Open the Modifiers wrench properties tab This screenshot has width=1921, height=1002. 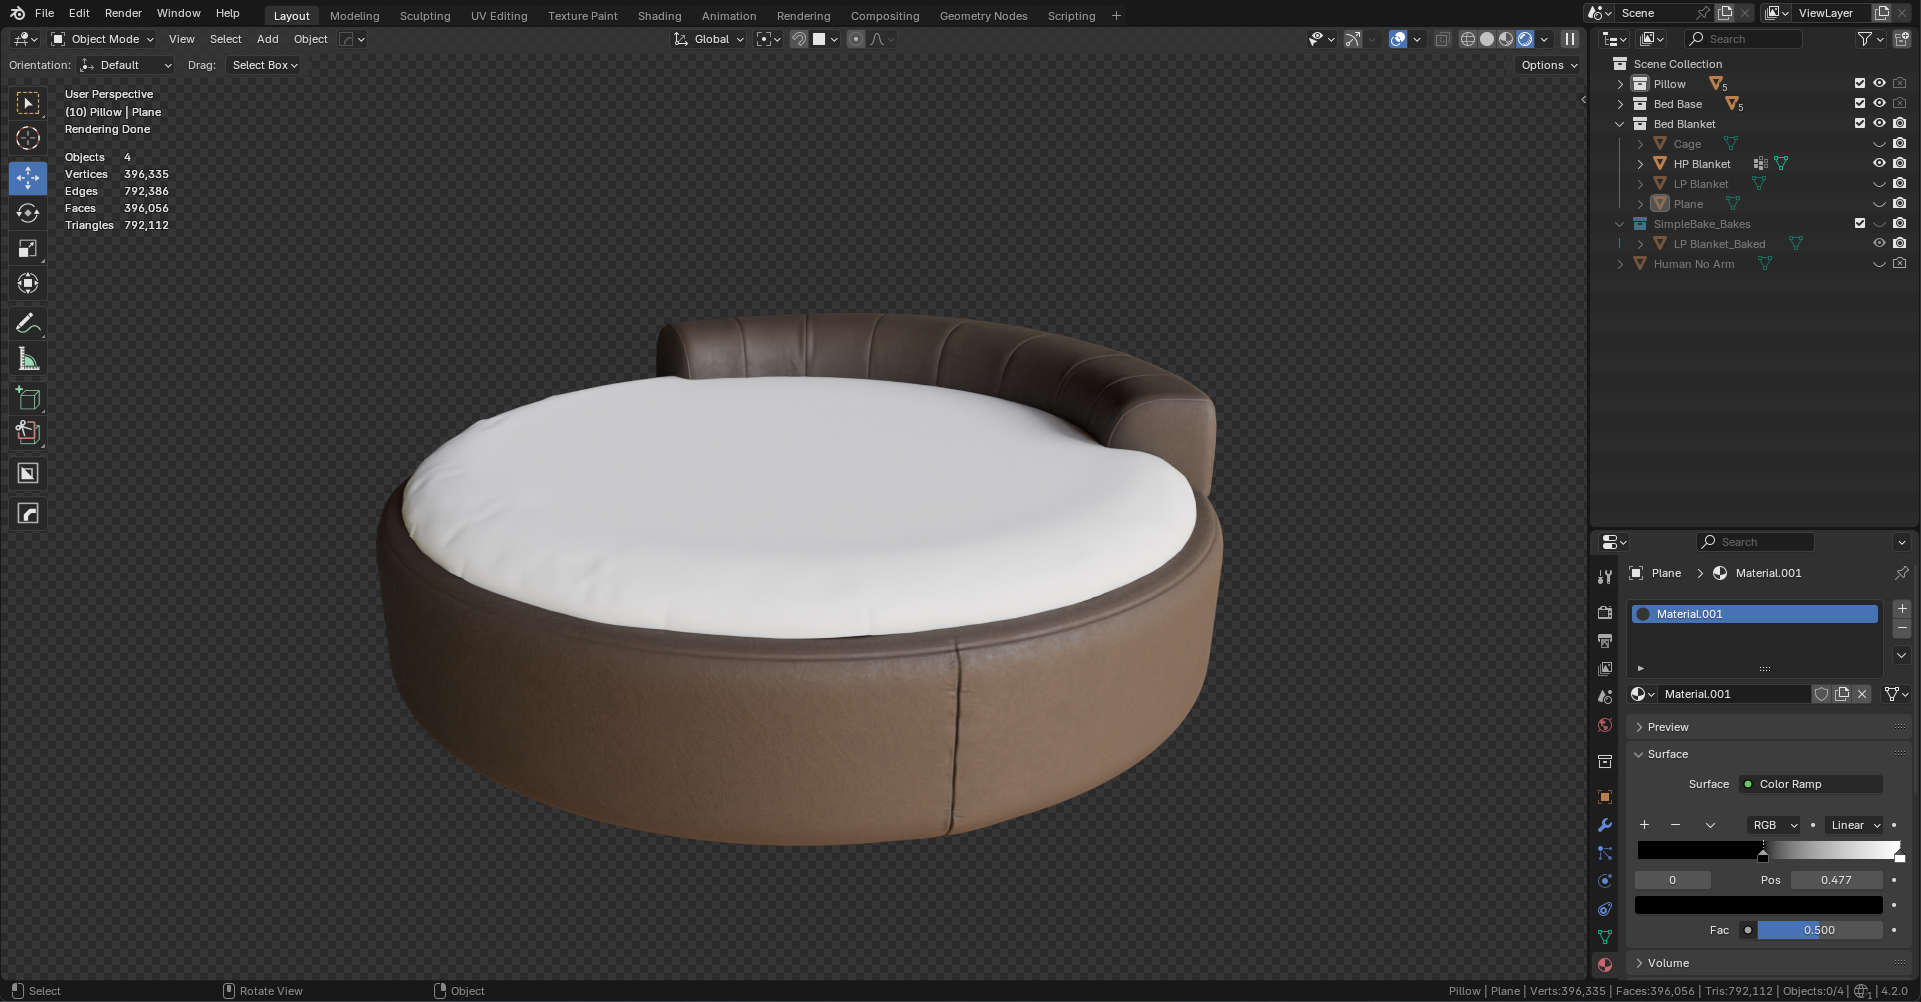[x=1605, y=825]
